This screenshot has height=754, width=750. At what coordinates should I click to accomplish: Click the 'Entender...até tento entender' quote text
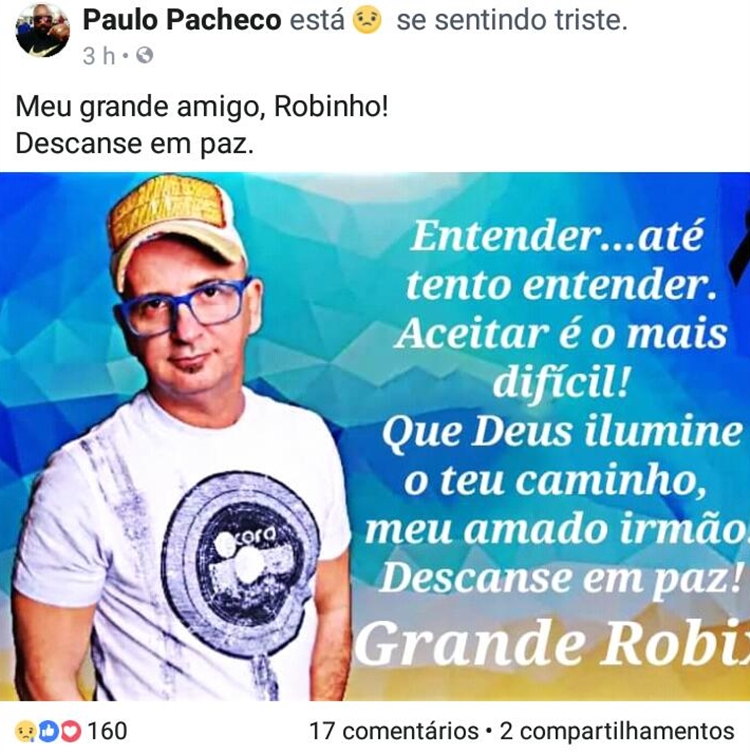coord(559,260)
